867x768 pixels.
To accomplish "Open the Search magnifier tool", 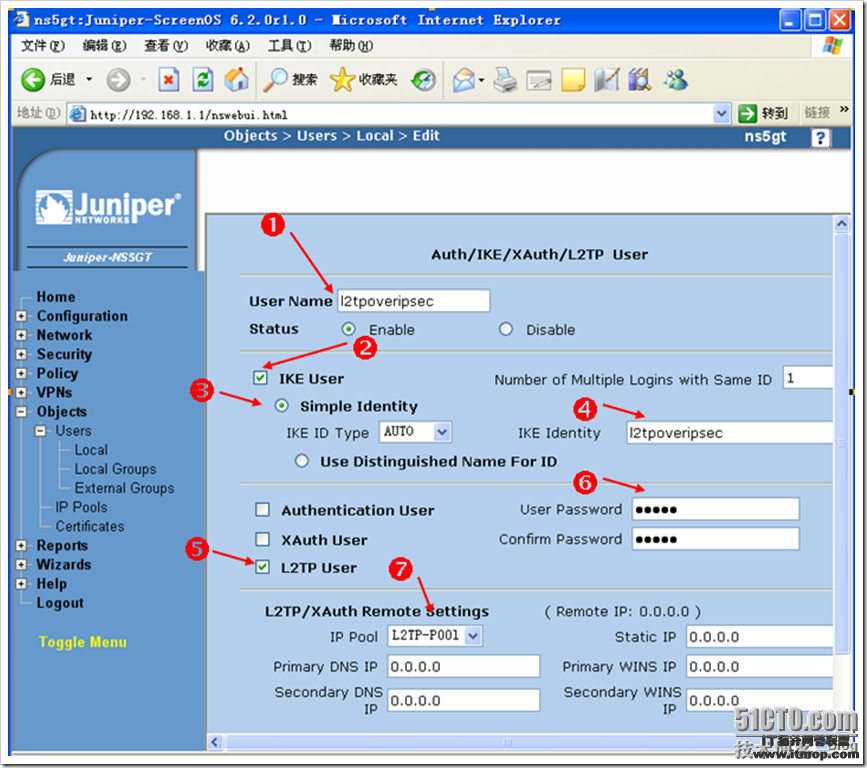I will pos(290,80).
